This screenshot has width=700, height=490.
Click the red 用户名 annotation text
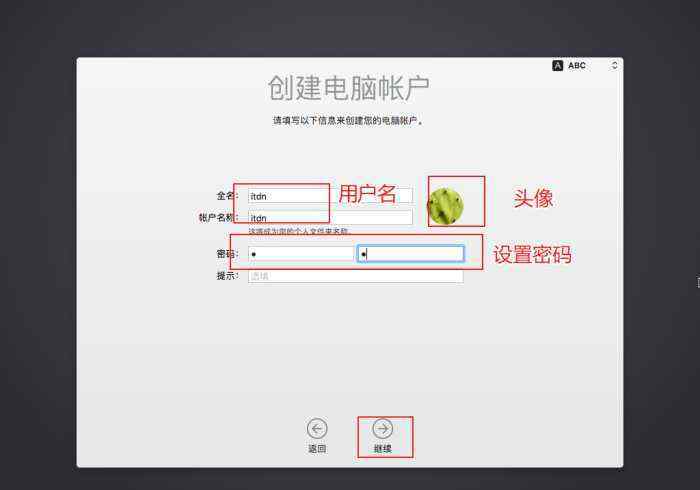[367, 195]
